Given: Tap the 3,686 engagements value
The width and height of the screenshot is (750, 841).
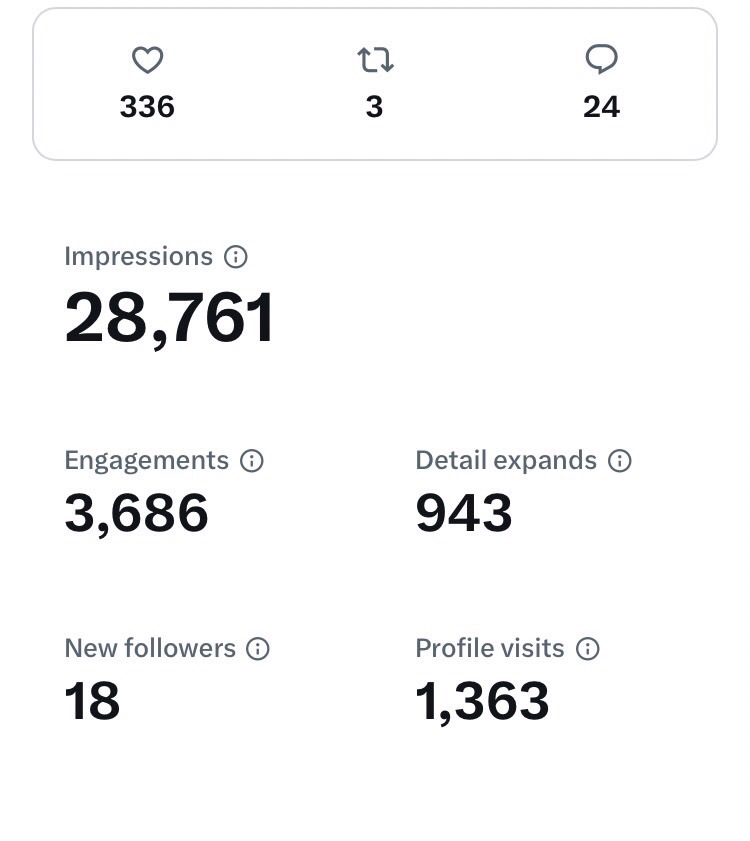Looking at the screenshot, I should click(136, 513).
